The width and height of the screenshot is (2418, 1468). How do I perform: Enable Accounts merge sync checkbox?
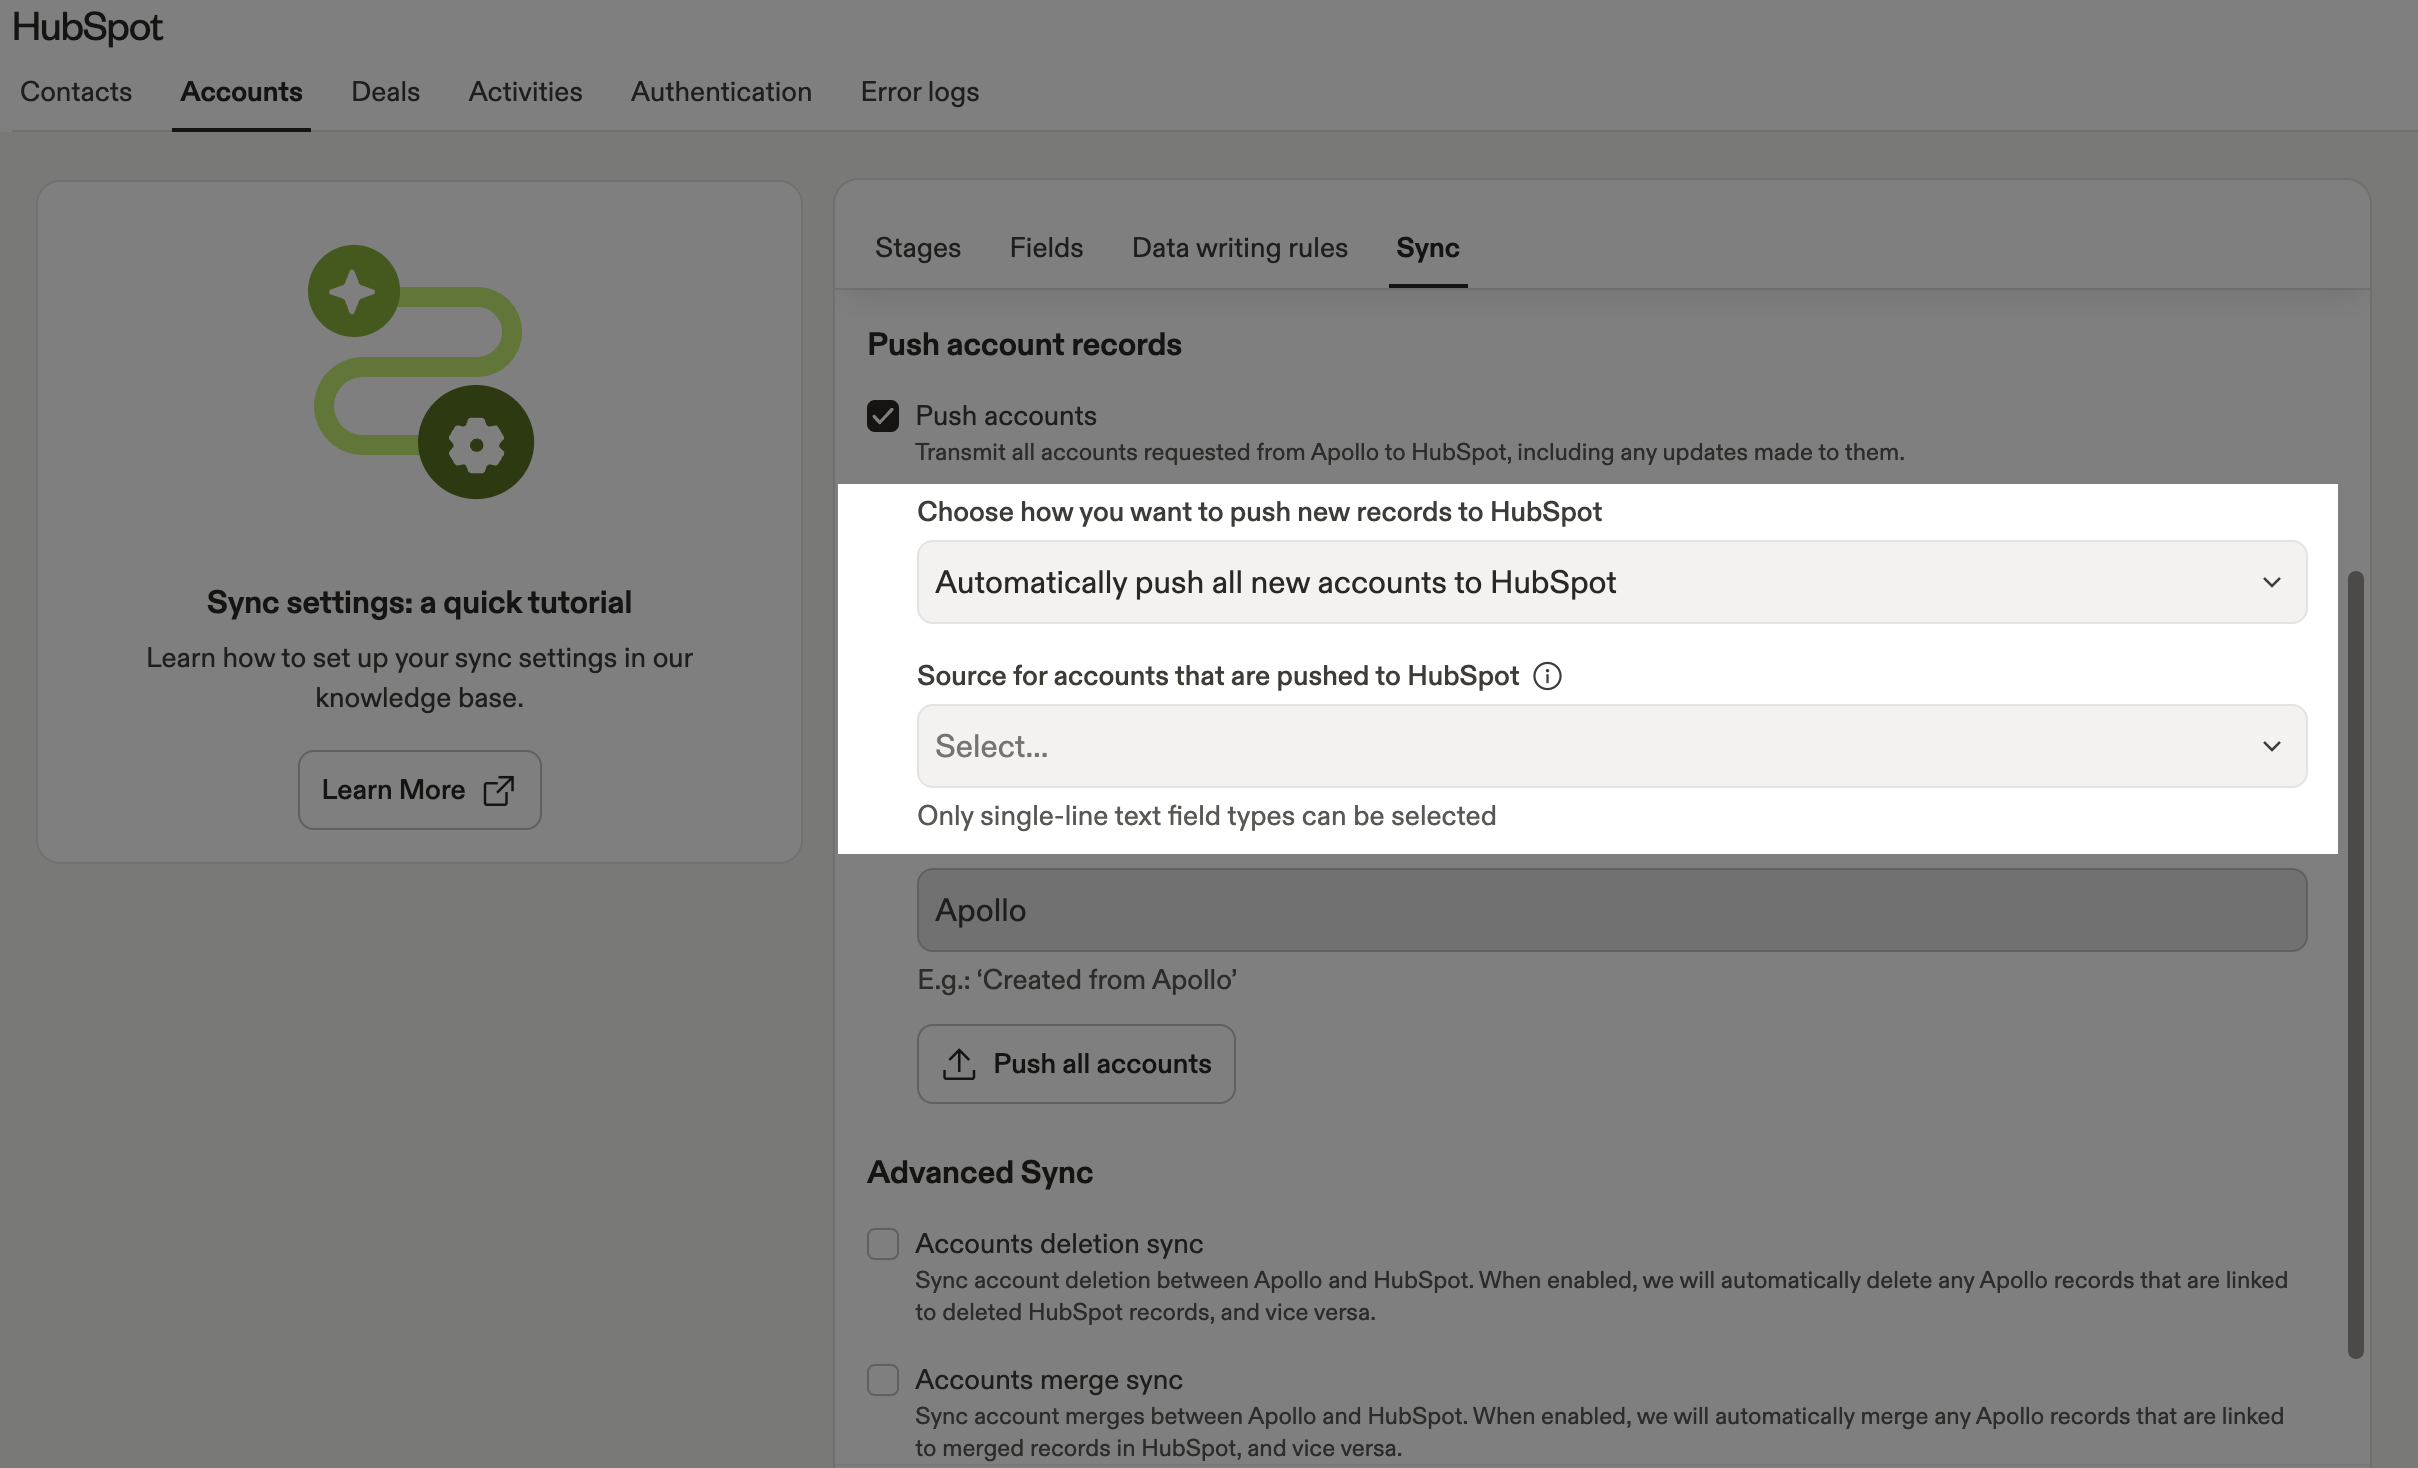coord(883,1379)
